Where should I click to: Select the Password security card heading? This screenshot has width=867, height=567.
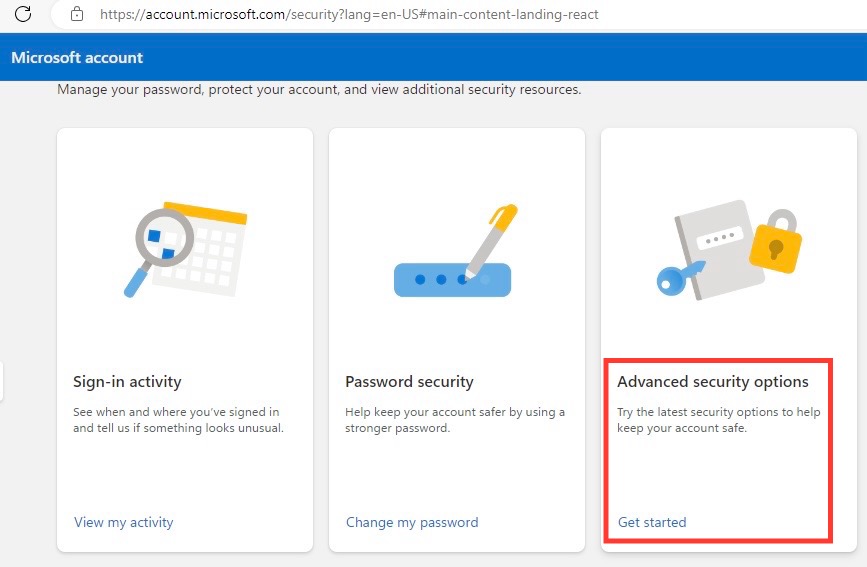coord(409,382)
